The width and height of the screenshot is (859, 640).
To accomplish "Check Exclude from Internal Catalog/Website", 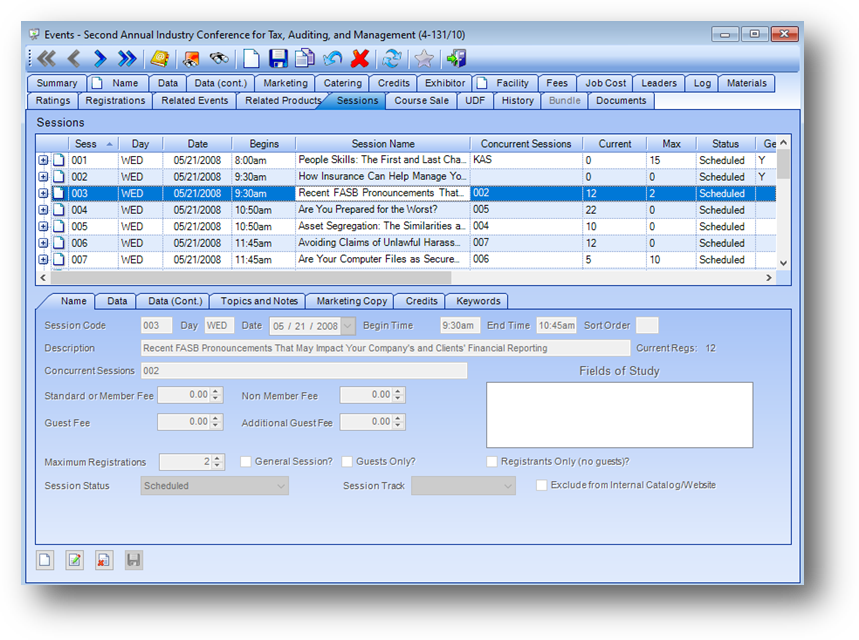I will 541,485.
